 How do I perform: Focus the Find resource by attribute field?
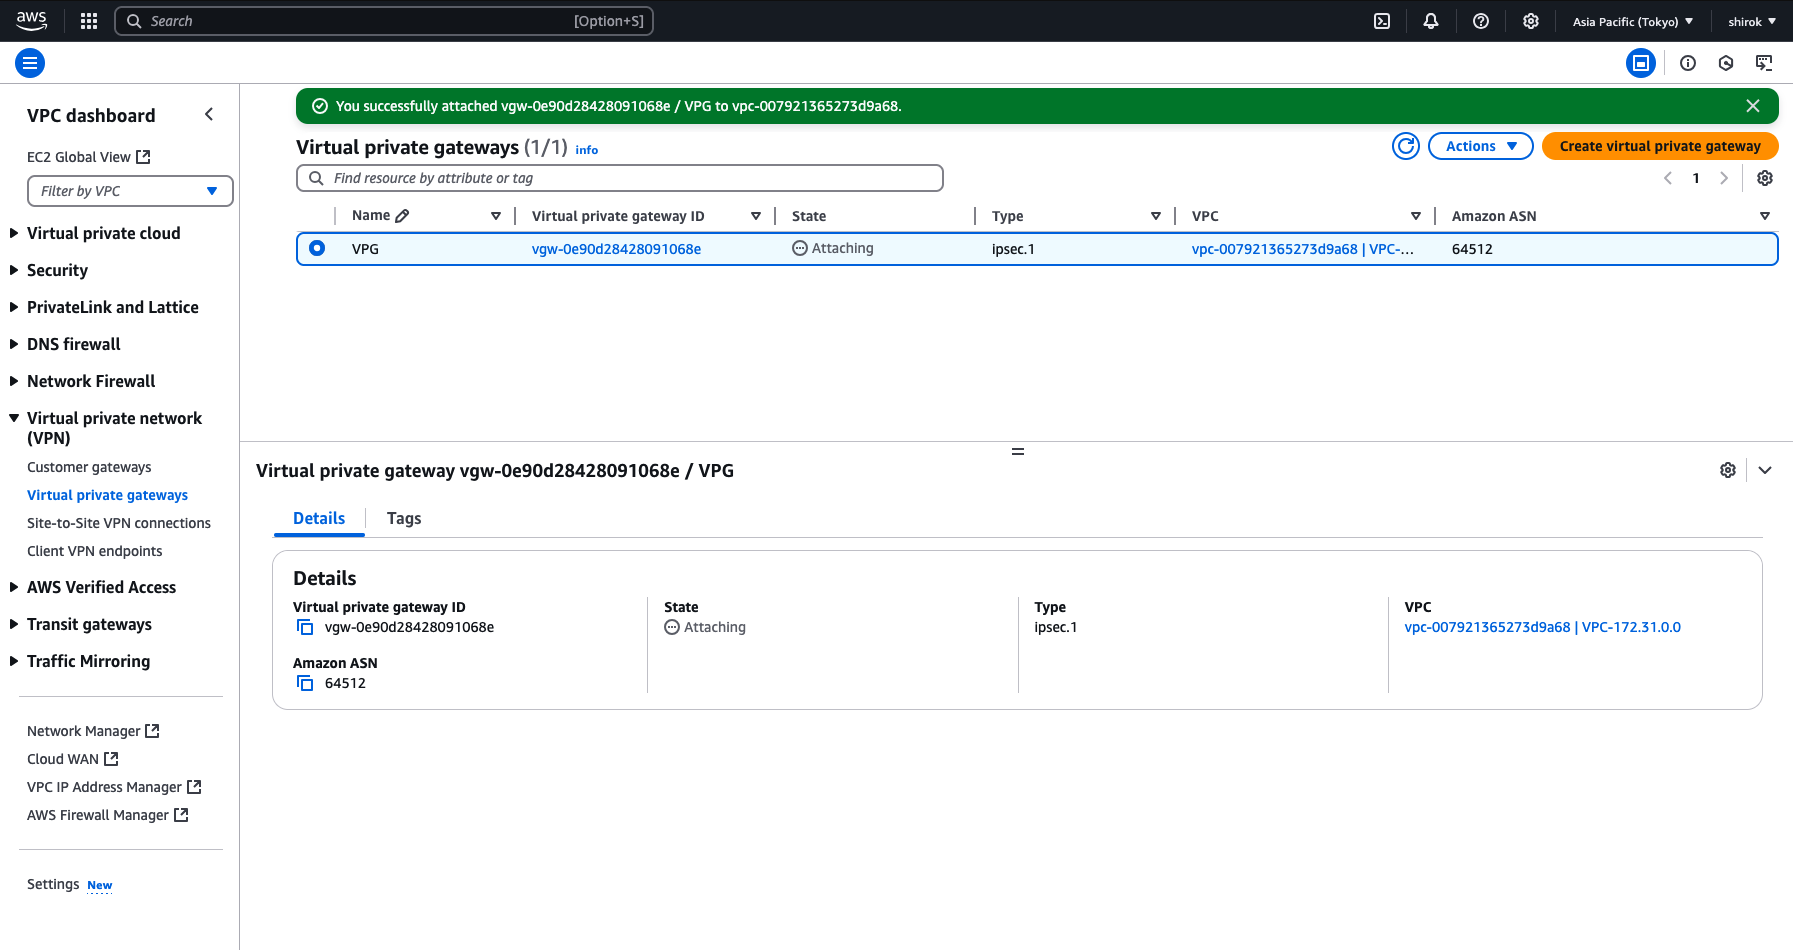(620, 178)
